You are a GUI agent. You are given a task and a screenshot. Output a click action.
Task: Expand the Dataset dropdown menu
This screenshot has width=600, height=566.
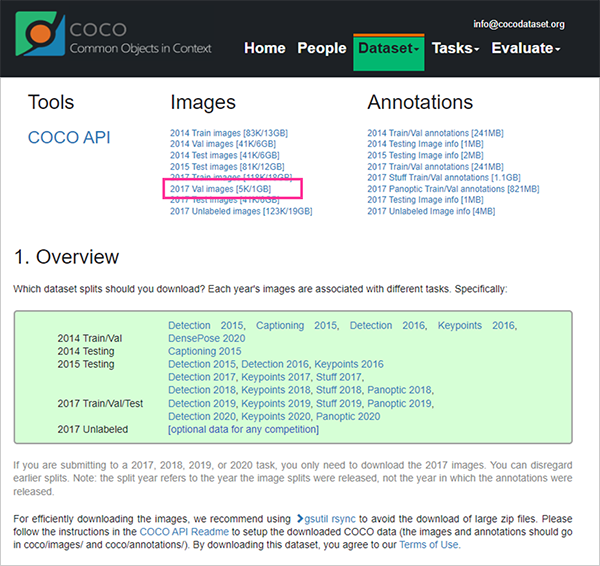[x=389, y=52]
